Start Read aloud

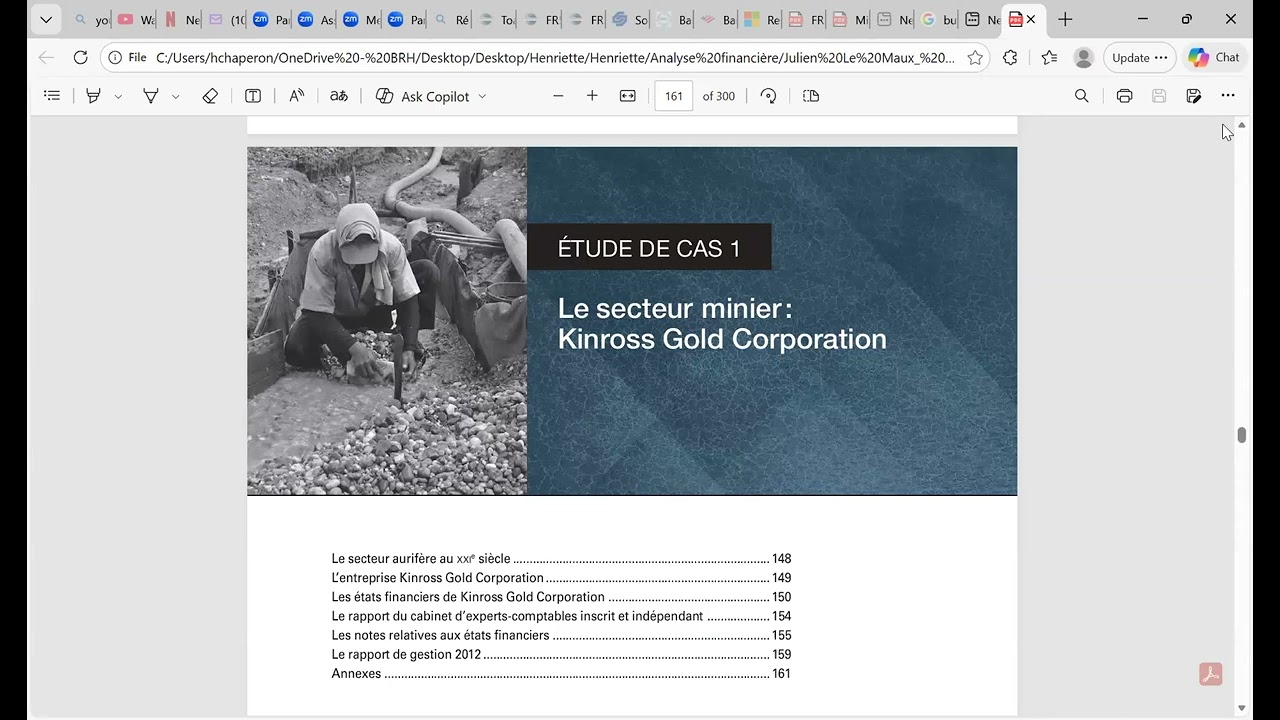click(x=297, y=96)
